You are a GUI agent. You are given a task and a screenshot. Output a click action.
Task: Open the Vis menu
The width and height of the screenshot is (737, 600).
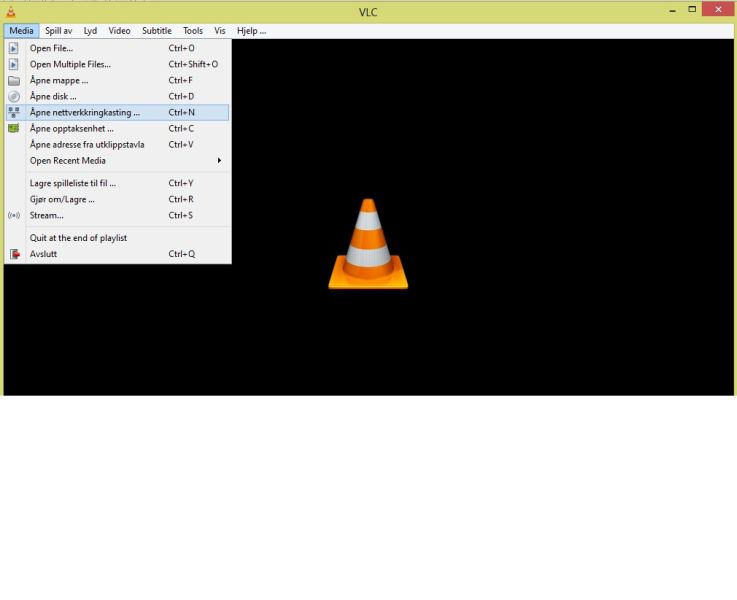click(220, 31)
